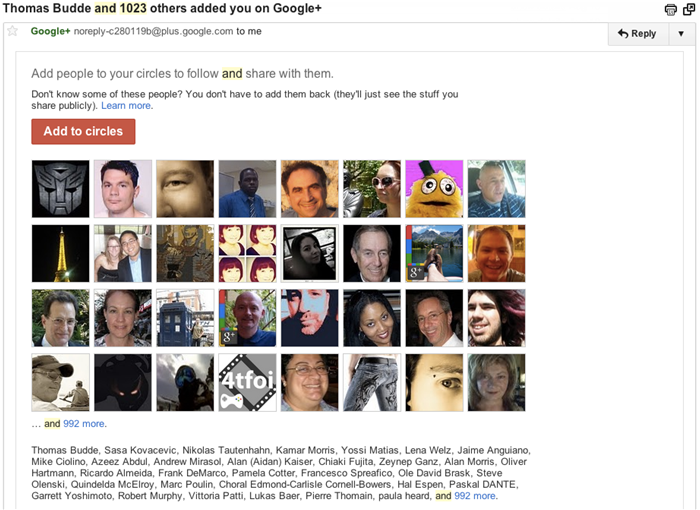Select the mountain lake g+ thumbnail
The height and width of the screenshot is (510, 700).
click(x=434, y=253)
